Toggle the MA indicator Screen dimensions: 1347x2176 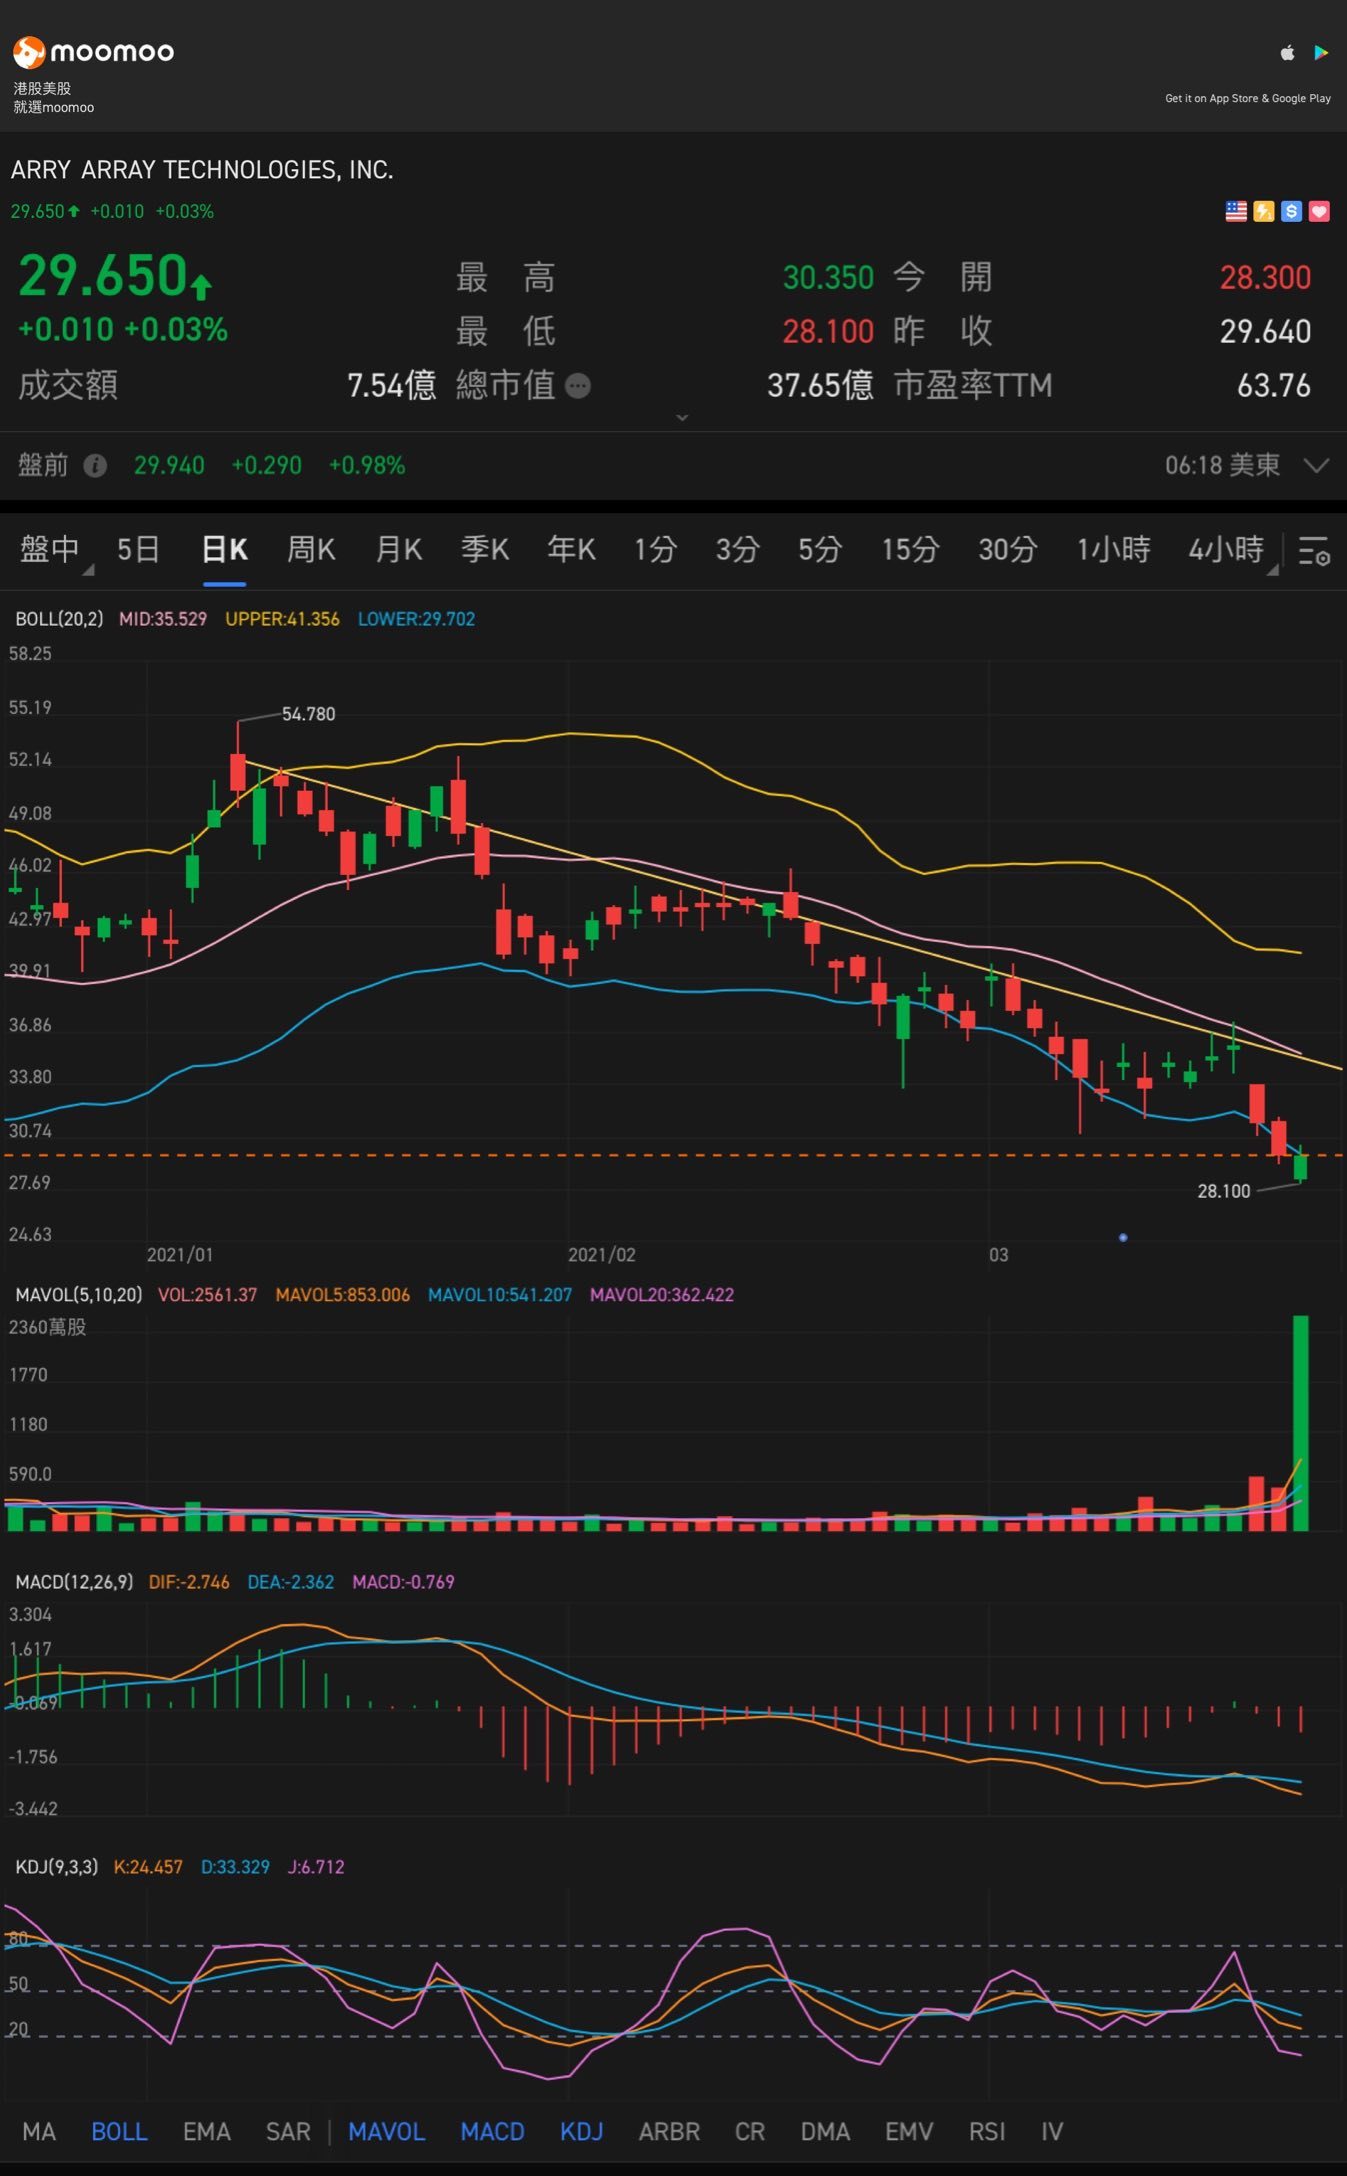coord(39,2131)
